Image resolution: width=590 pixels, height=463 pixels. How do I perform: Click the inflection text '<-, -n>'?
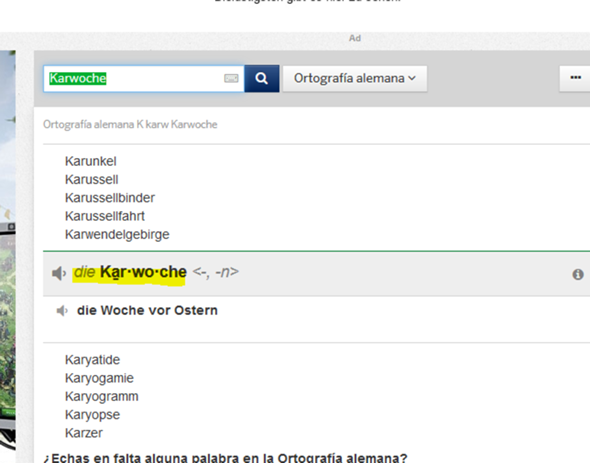(x=216, y=272)
